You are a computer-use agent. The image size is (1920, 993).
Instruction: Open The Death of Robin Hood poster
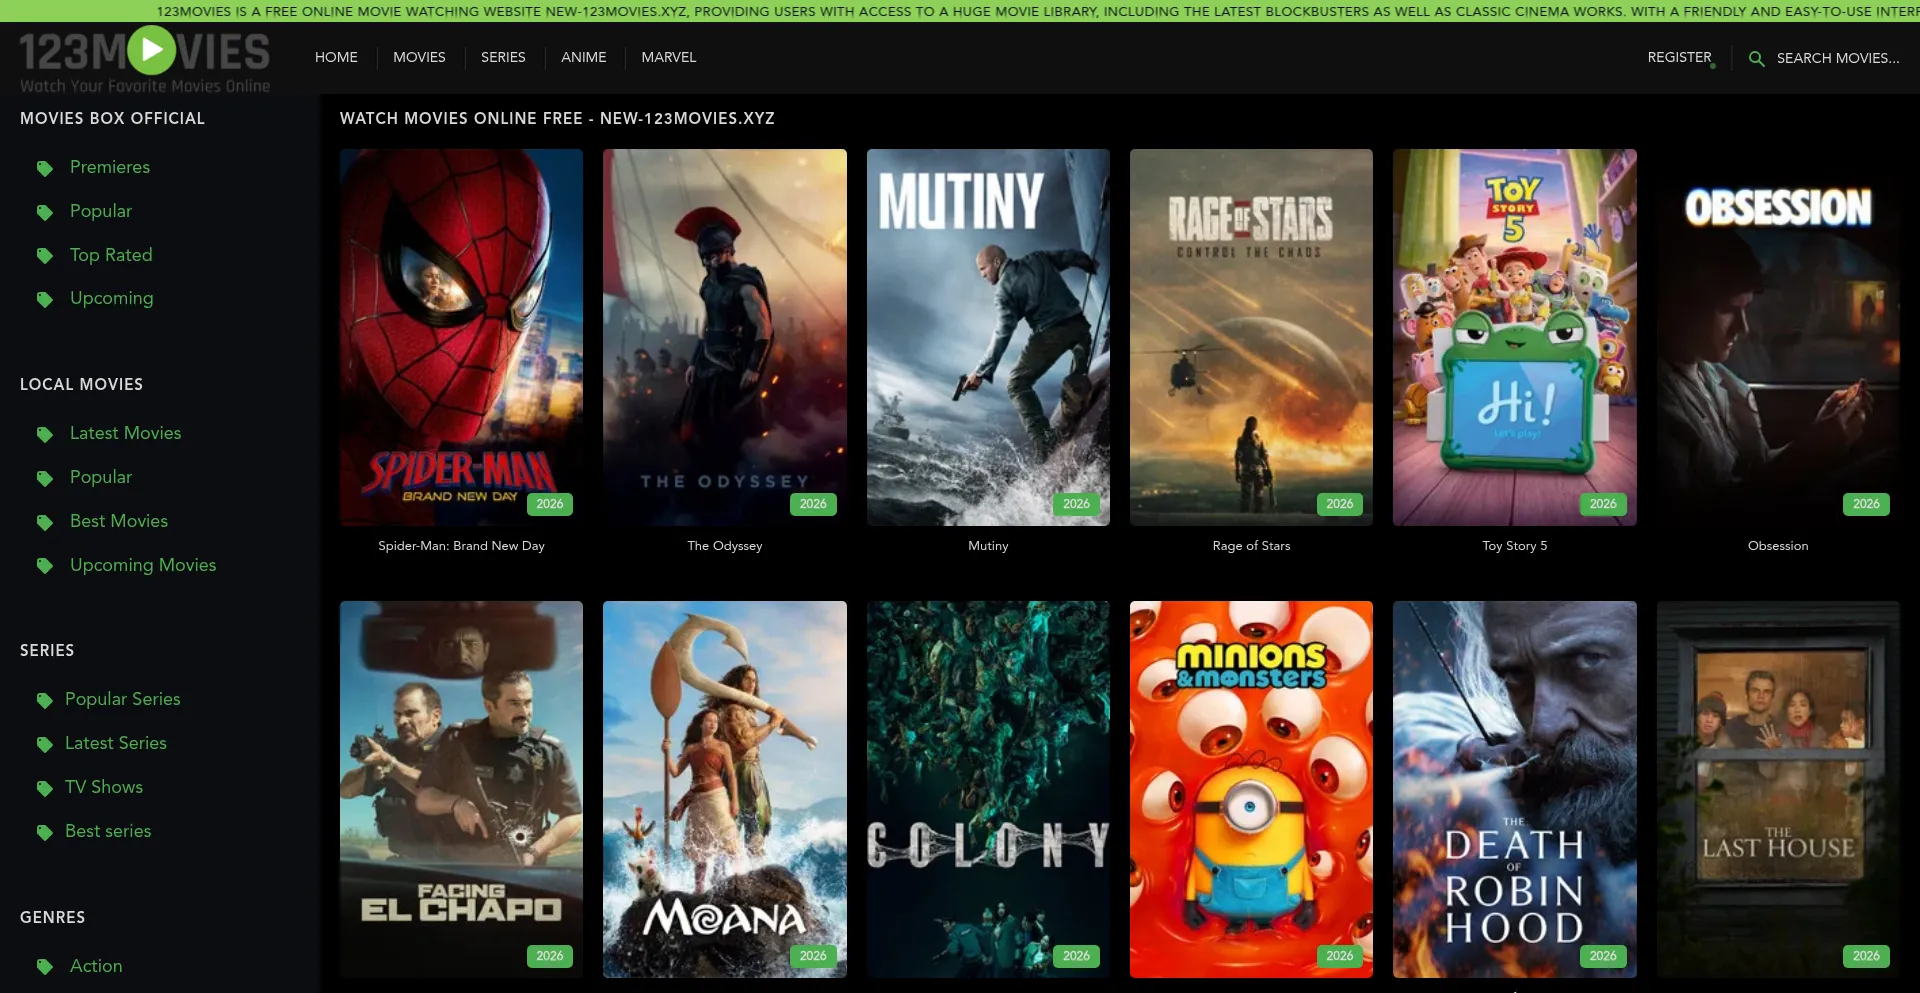click(x=1515, y=789)
